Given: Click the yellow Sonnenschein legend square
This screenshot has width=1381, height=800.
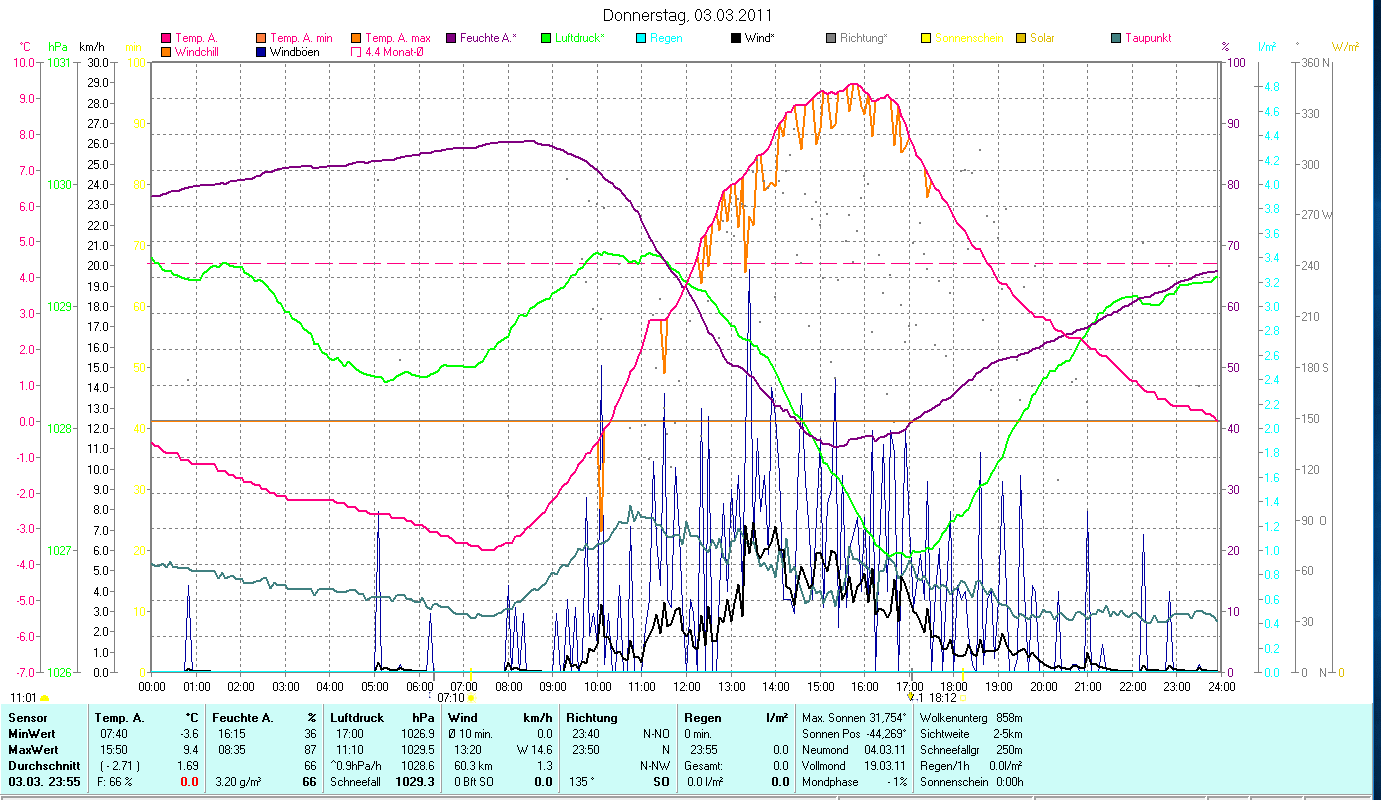Looking at the screenshot, I should pyautogui.click(x=926, y=38).
